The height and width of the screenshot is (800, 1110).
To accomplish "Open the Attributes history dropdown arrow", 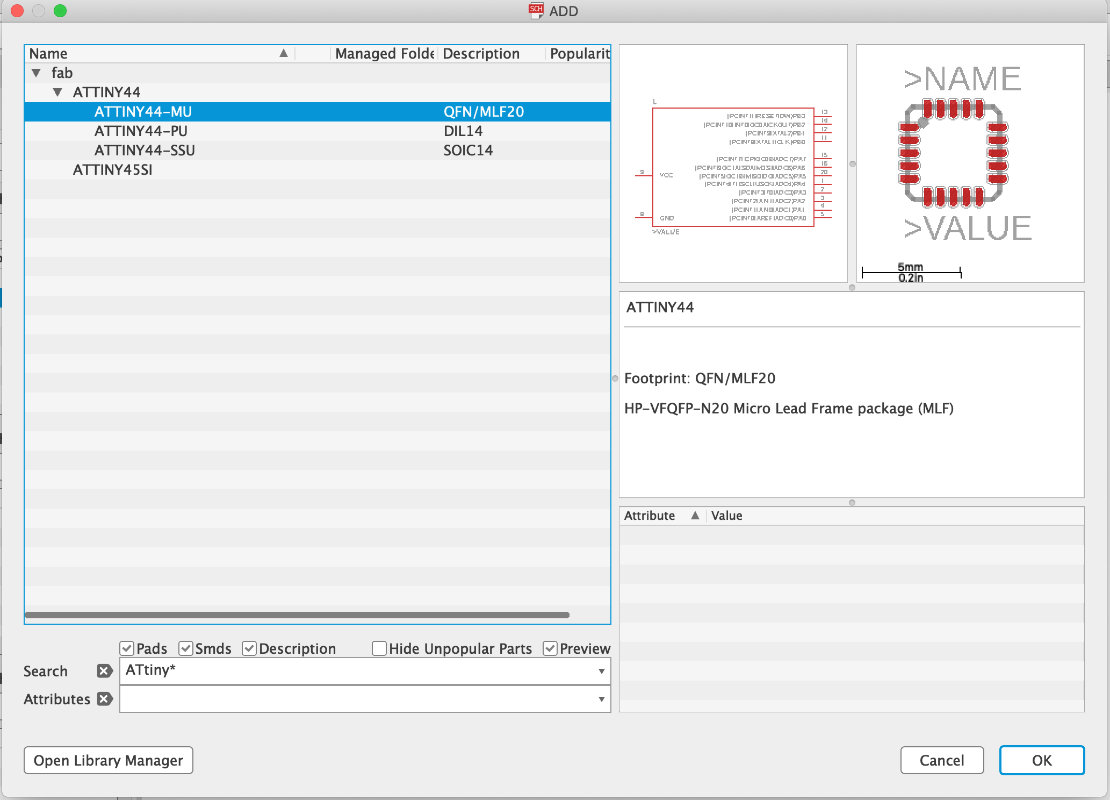I will (601, 699).
